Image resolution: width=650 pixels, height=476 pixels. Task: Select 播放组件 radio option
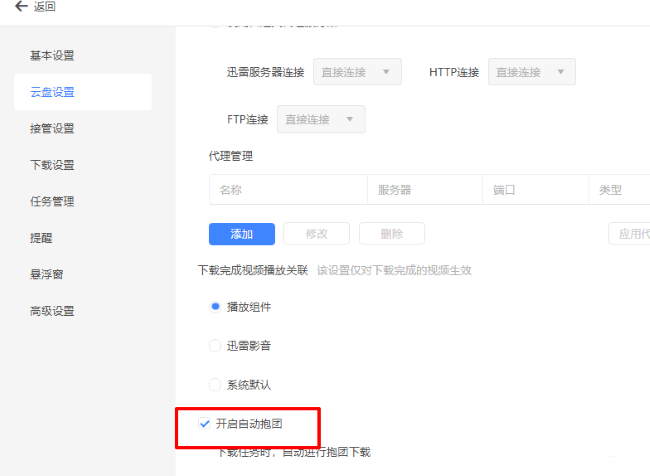tap(215, 307)
